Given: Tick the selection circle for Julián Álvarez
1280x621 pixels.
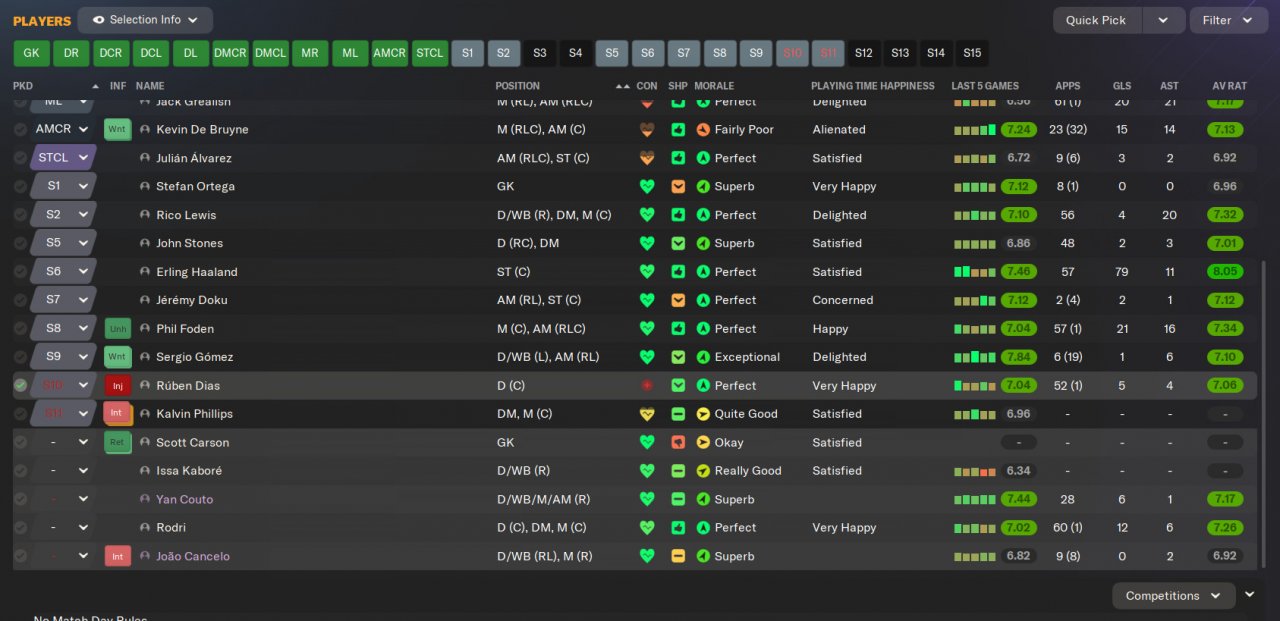Looking at the screenshot, I should click(x=20, y=158).
